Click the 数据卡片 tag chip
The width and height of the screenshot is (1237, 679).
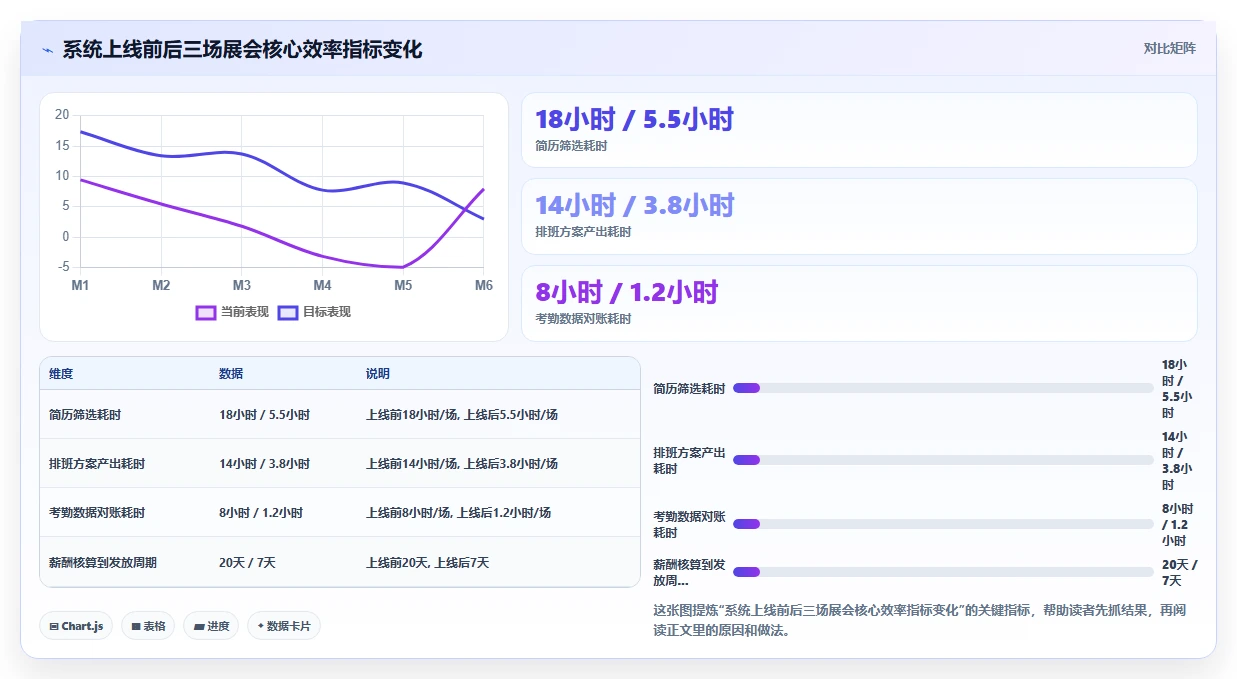coord(284,626)
